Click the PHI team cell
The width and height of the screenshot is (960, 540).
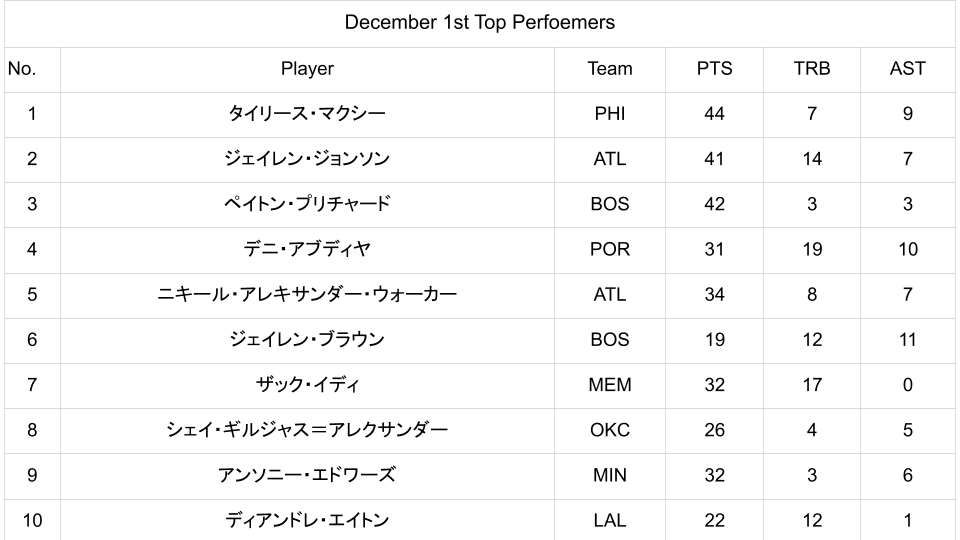pos(610,114)
